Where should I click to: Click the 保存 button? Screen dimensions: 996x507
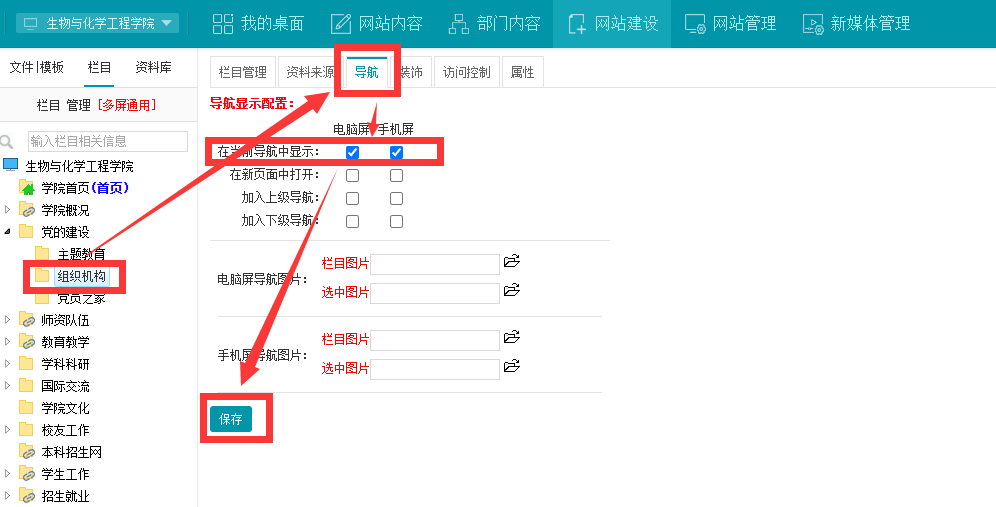(x=231, y=419)
